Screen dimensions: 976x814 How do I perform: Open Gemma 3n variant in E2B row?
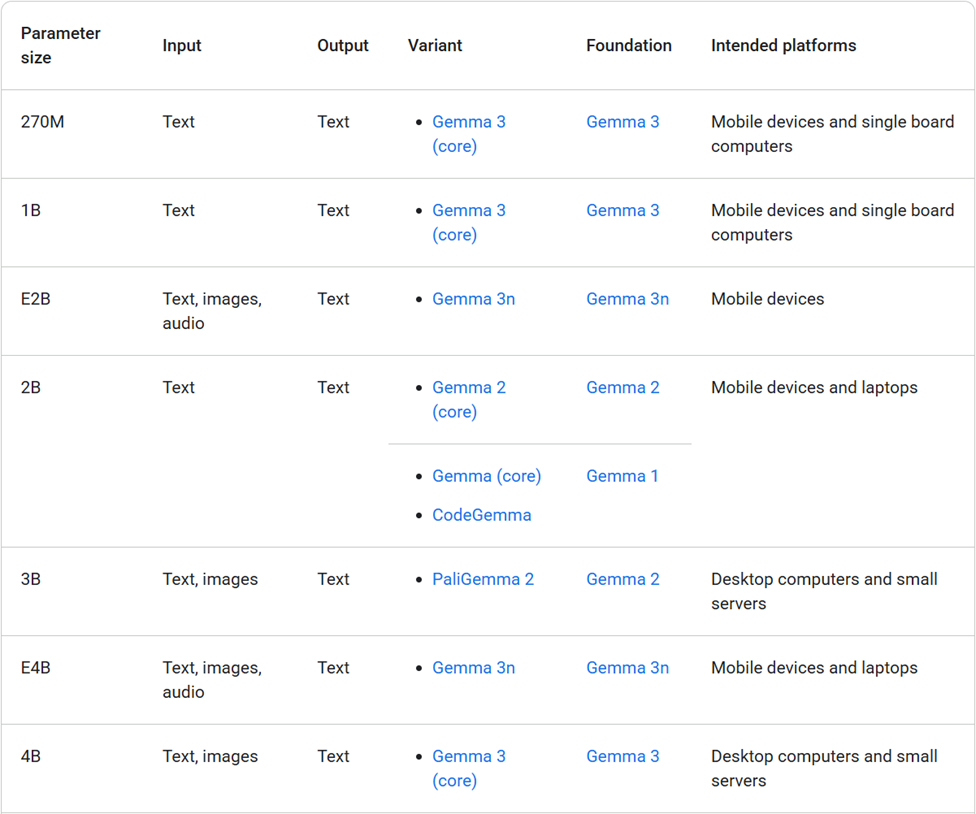pos(474,299)
